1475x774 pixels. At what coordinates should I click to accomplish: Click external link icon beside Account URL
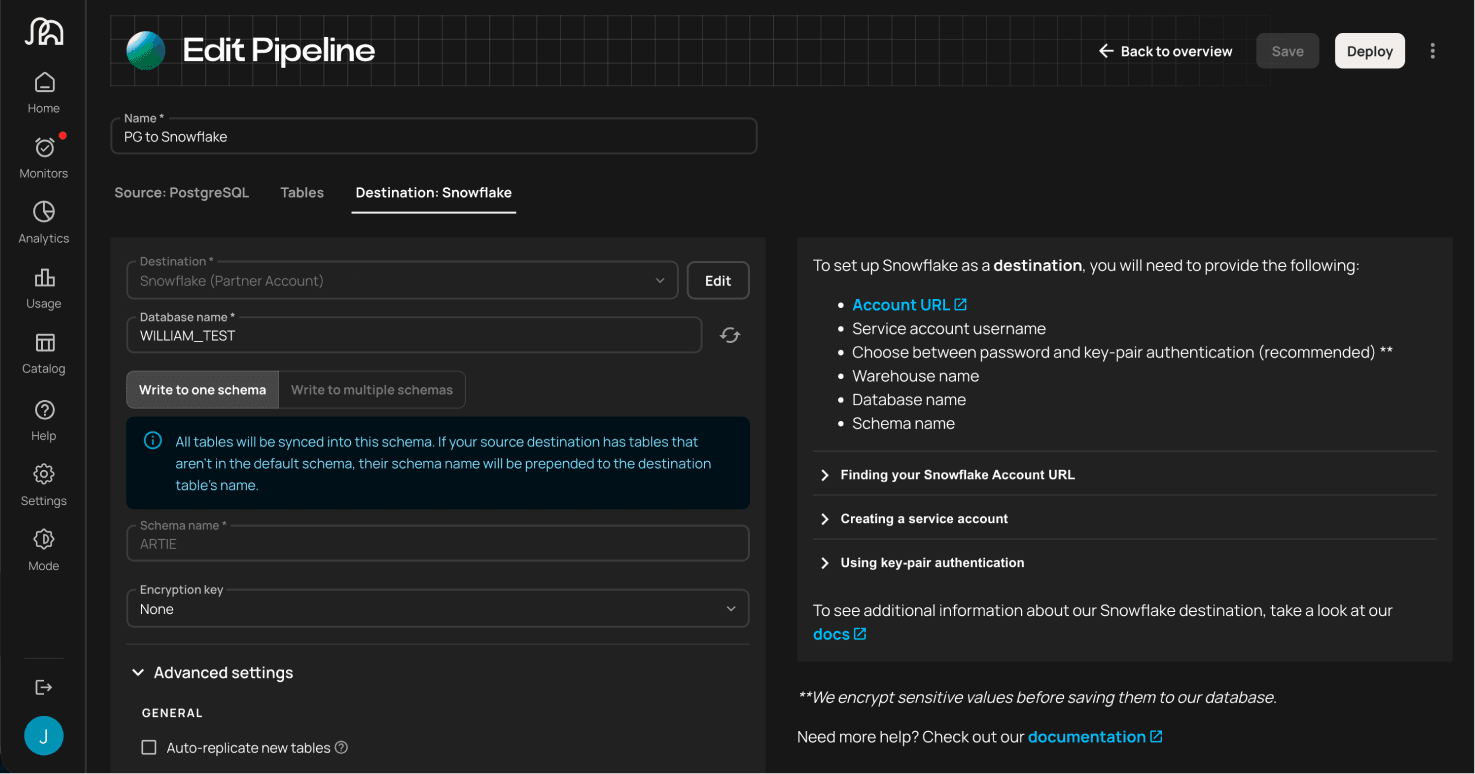(x=961, y=305)
